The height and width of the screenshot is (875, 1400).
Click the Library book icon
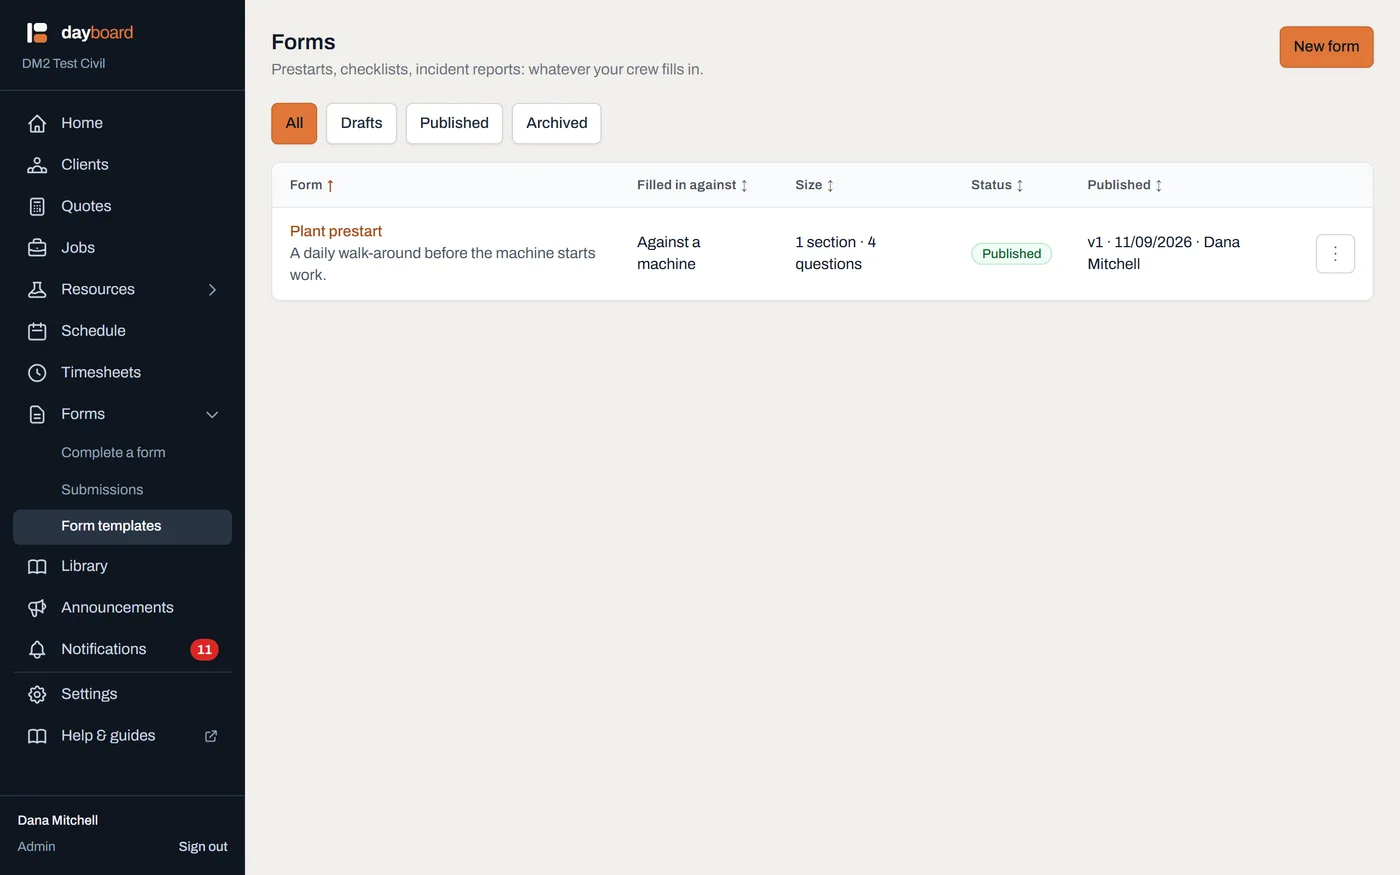[x=37, y=566]
